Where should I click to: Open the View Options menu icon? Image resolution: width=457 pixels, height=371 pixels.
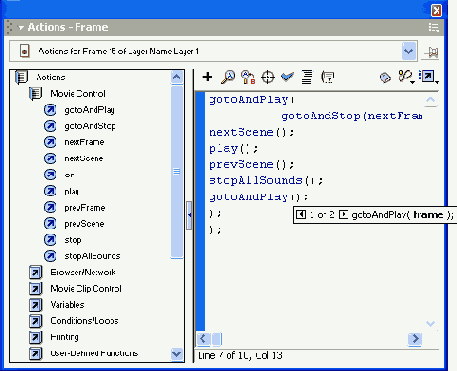[429, 77]
